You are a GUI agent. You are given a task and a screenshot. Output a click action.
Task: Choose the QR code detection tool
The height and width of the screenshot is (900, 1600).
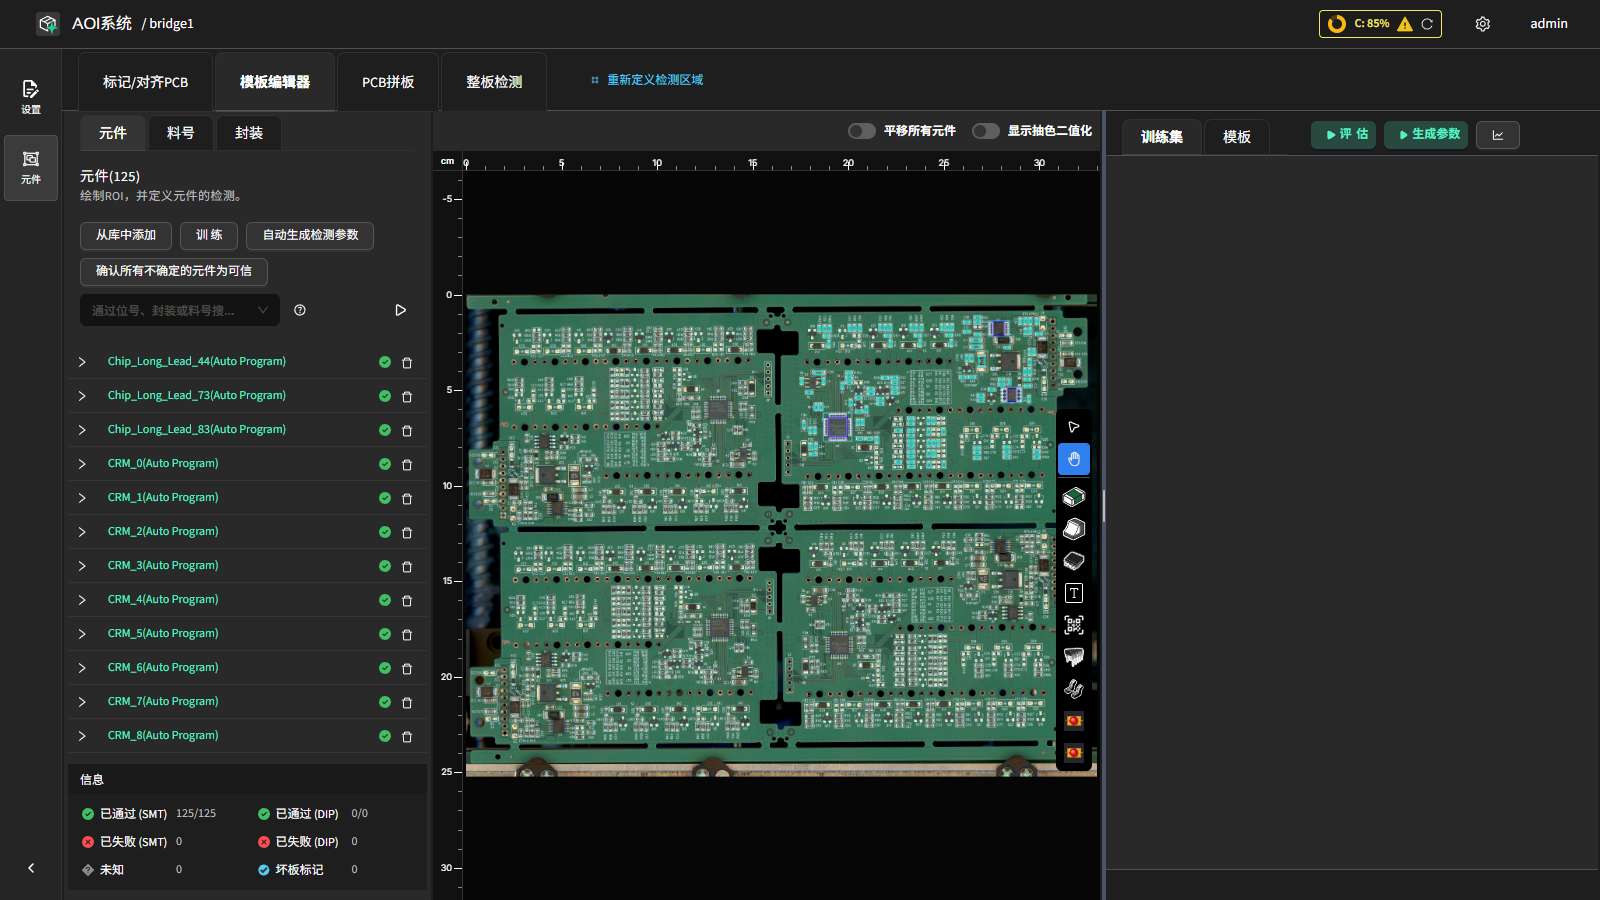[x=1074, y=625]
